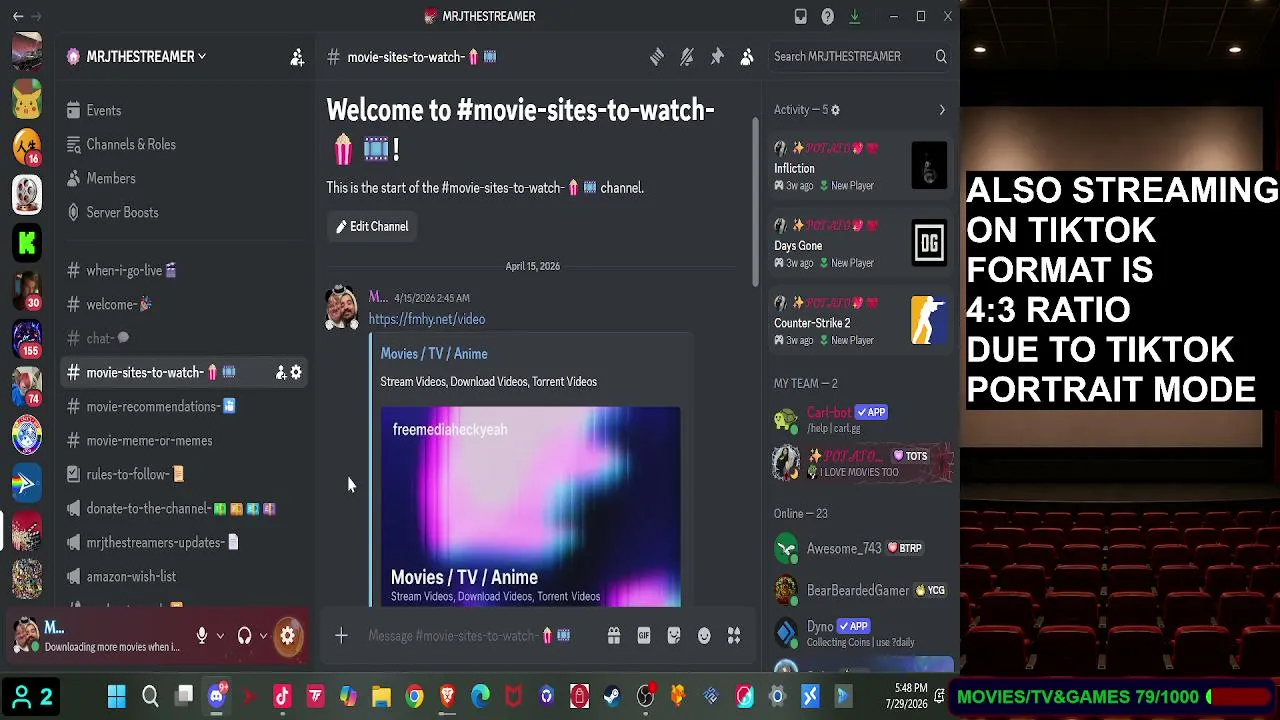Launch Google Chrome from the taskbar
Image resolution: width=1280 pixels, height=720 pixels.
pyautogui.click(x=414, y=696)
